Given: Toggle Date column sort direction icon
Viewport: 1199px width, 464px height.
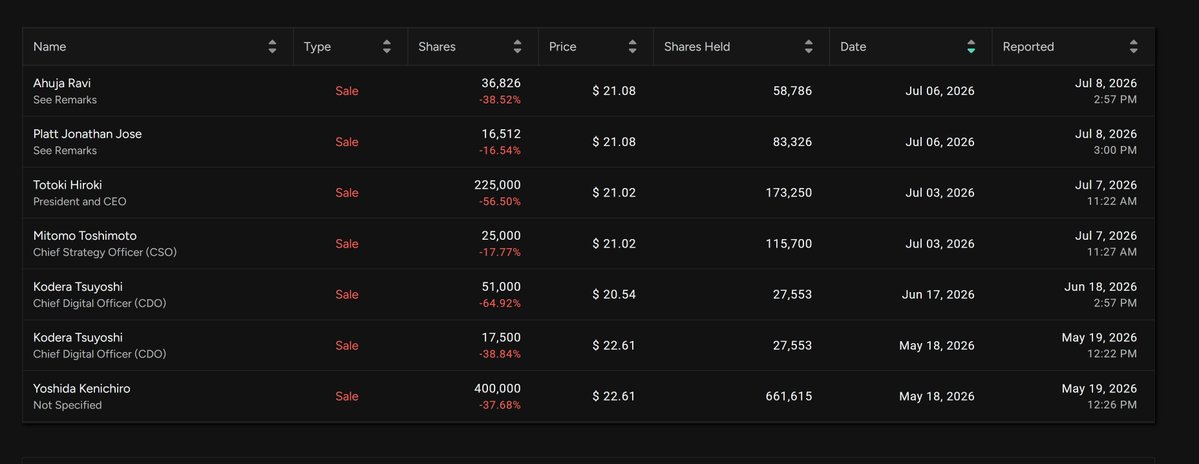Looking at the screenshot, I should click(971, 47).
